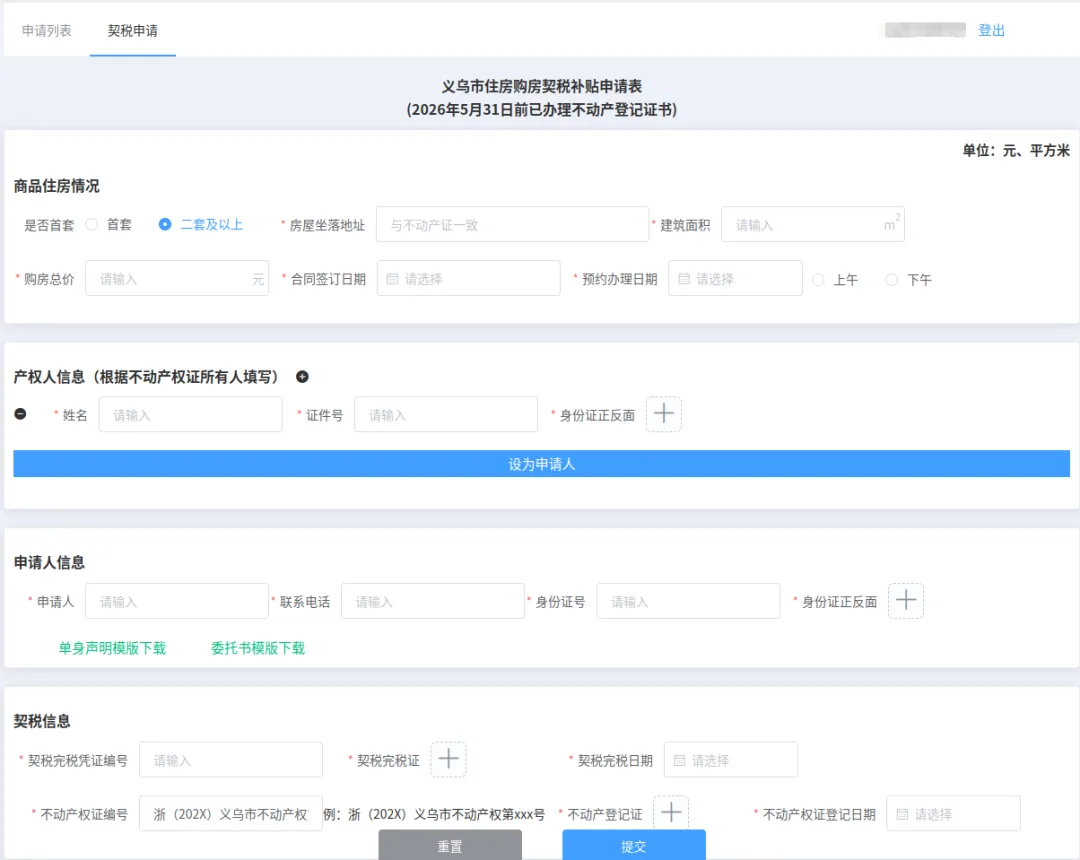
Task: Choose 上午 morning appointment slot
Action: point(818,280)
